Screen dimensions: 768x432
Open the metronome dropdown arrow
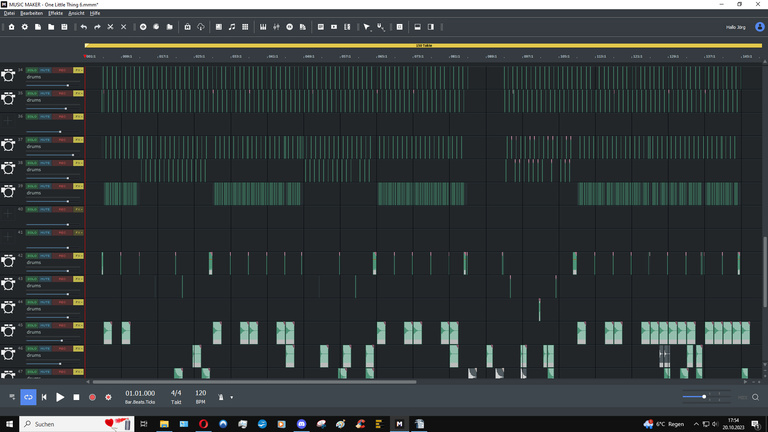(x=231, y=397)
